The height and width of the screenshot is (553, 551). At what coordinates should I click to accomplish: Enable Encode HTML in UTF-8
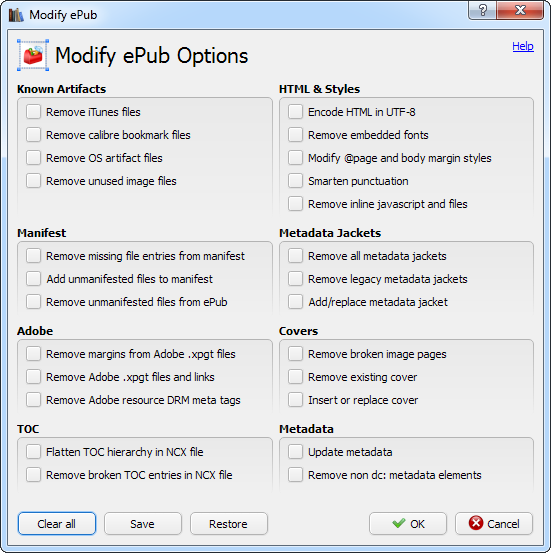click(295, 112)
